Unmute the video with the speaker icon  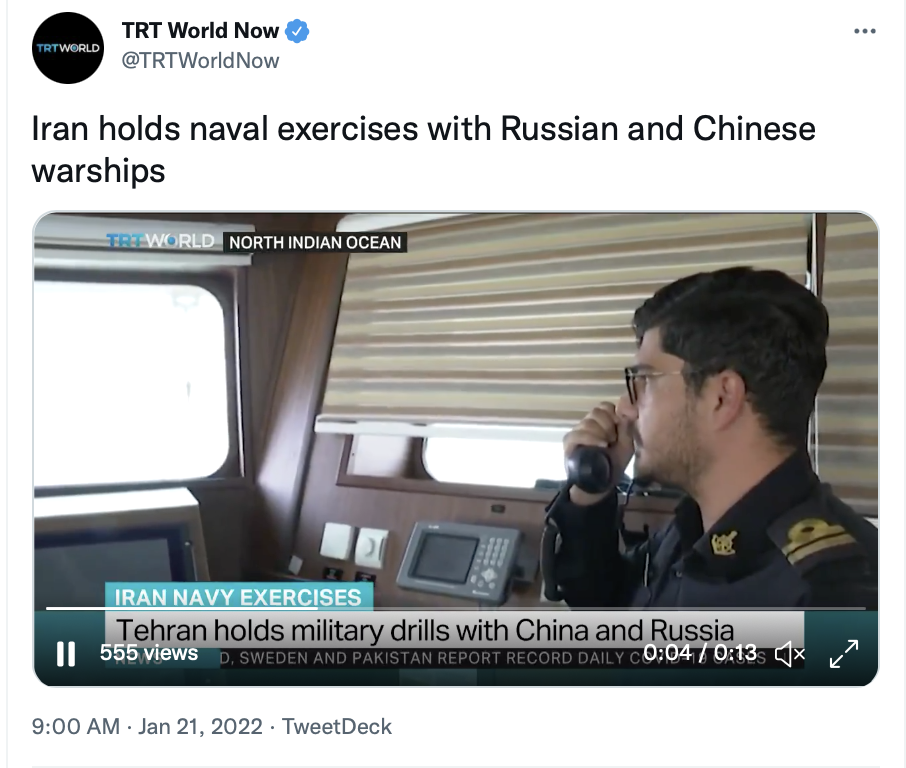coord(789,654)
